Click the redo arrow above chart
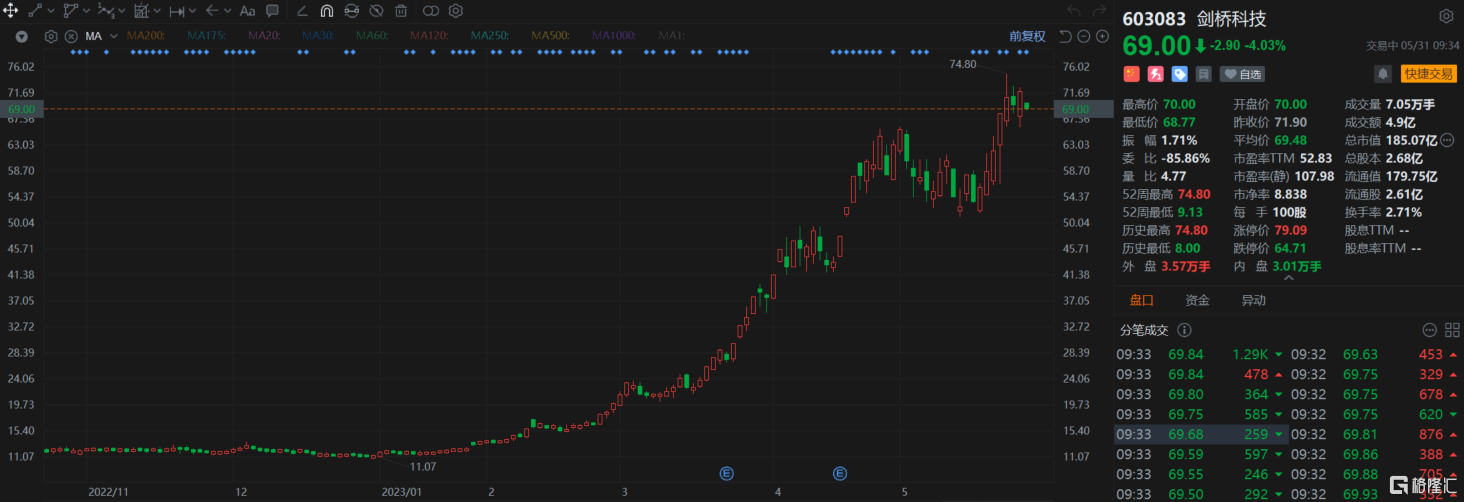 click(1098, 11)
